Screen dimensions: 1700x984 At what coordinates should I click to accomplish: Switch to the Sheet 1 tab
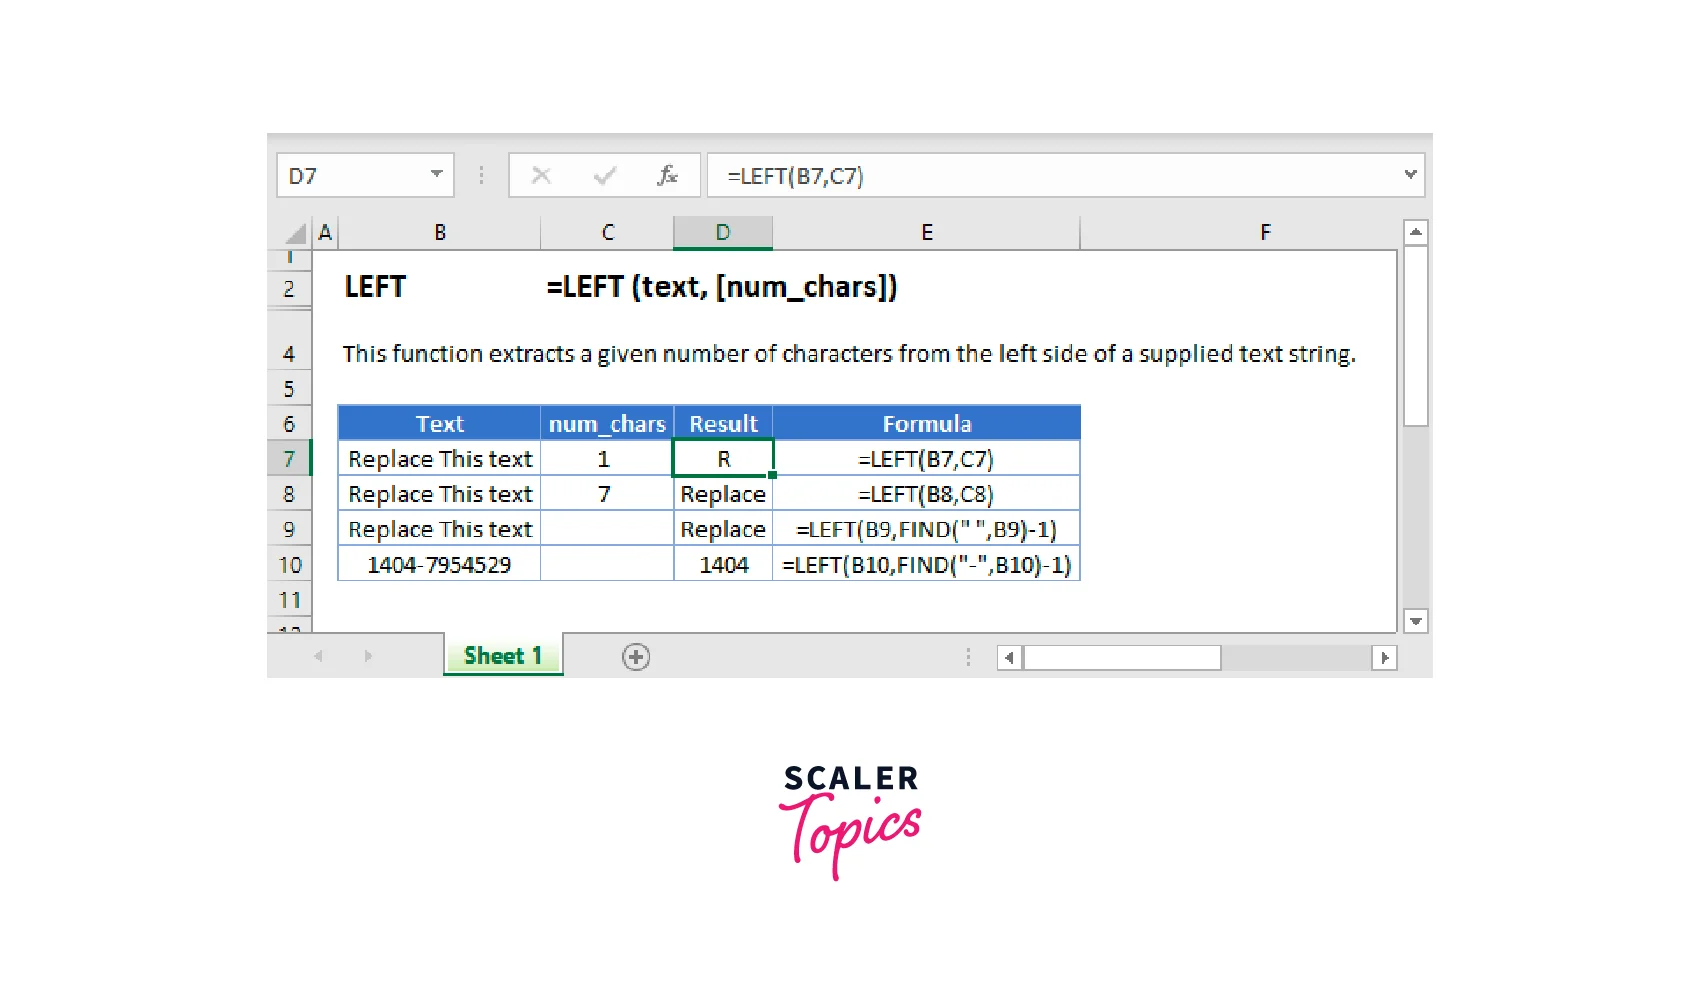coord(503,656)
